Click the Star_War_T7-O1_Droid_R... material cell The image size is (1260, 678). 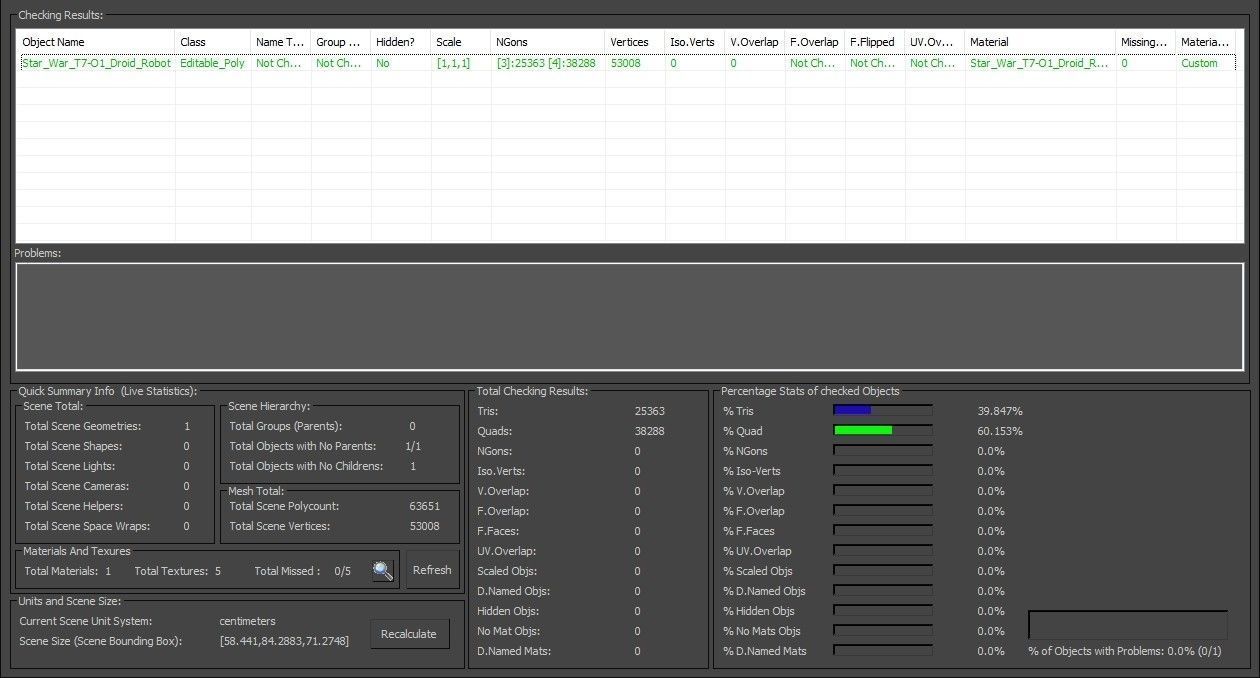(x=1040, y=63)
